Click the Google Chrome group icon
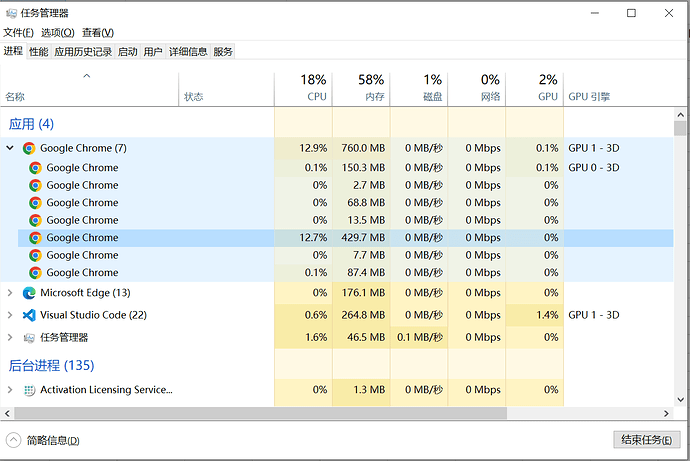Viewport: 690px width, 461px height. click(x=29, y=148)
